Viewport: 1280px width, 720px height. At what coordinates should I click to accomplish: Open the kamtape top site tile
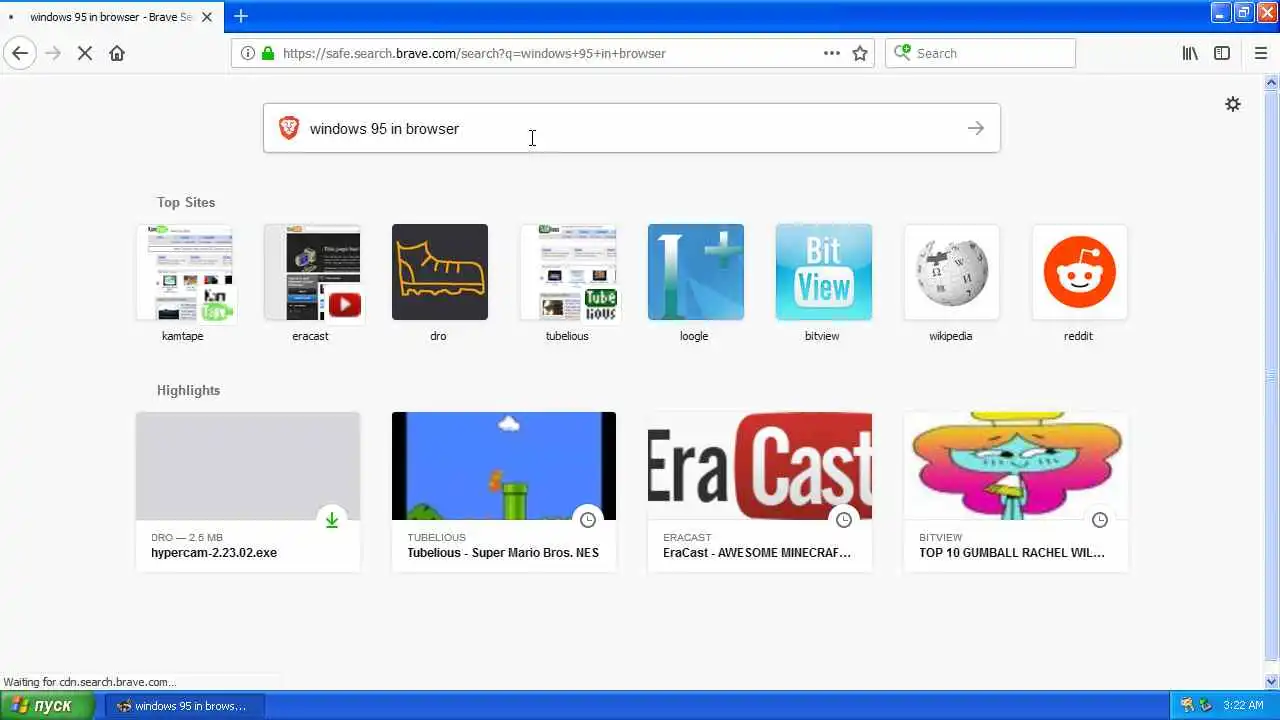184,272
